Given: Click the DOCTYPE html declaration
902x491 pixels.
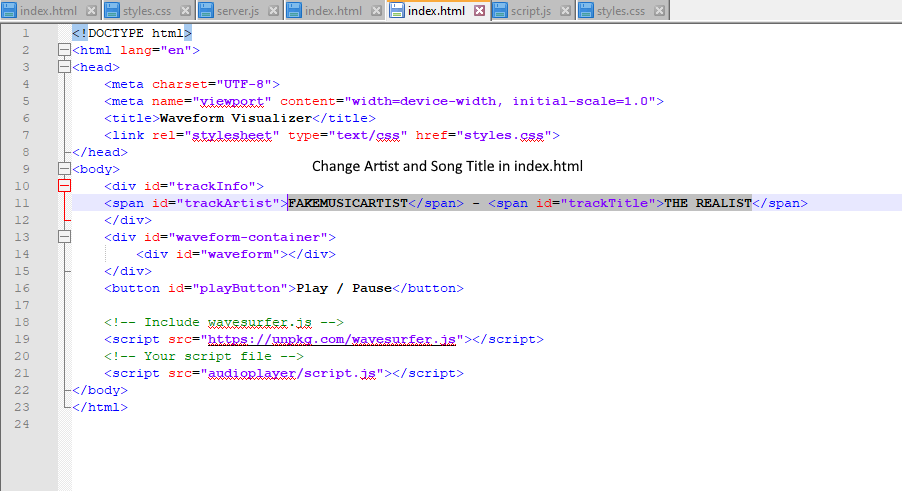Looking at the screenshot, I should click(132, 33).
